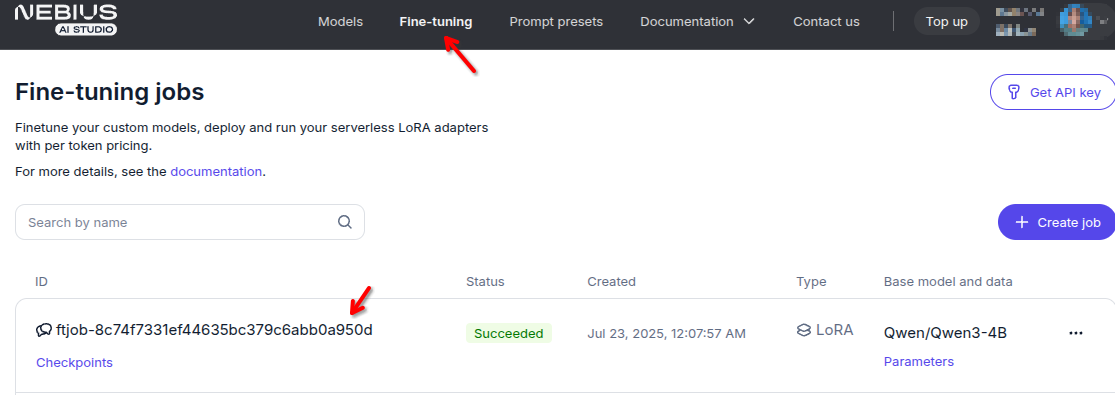This screenshot has width=1115, height=395.
Task: Select the Fine-tuning tab
Action: (436, 21)
